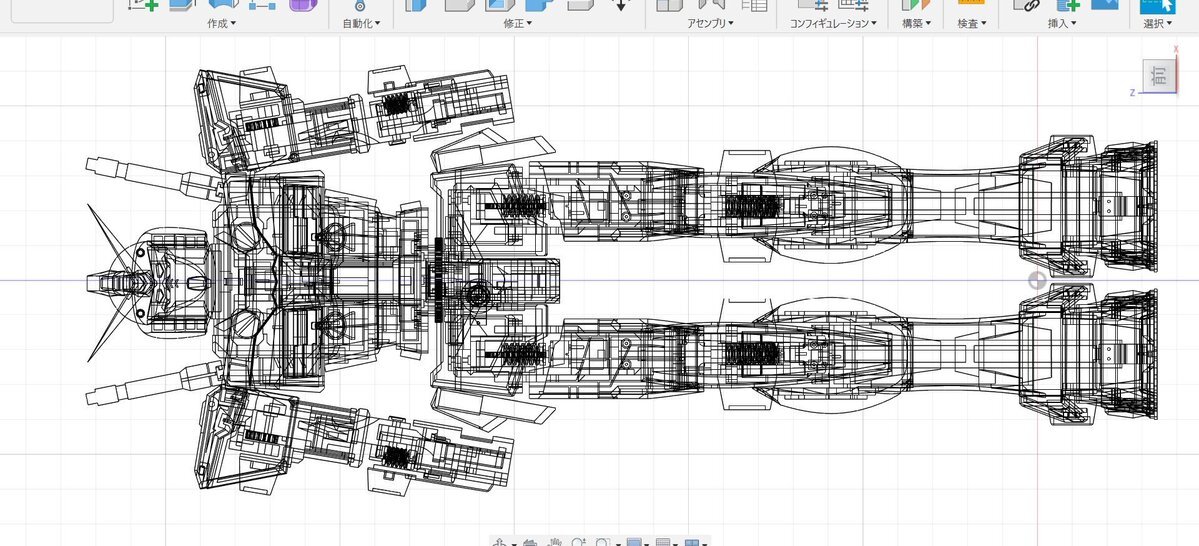Select the Revolve tool icon in 作成
This screenshot has width=1199, height=546.
(223, 4)
